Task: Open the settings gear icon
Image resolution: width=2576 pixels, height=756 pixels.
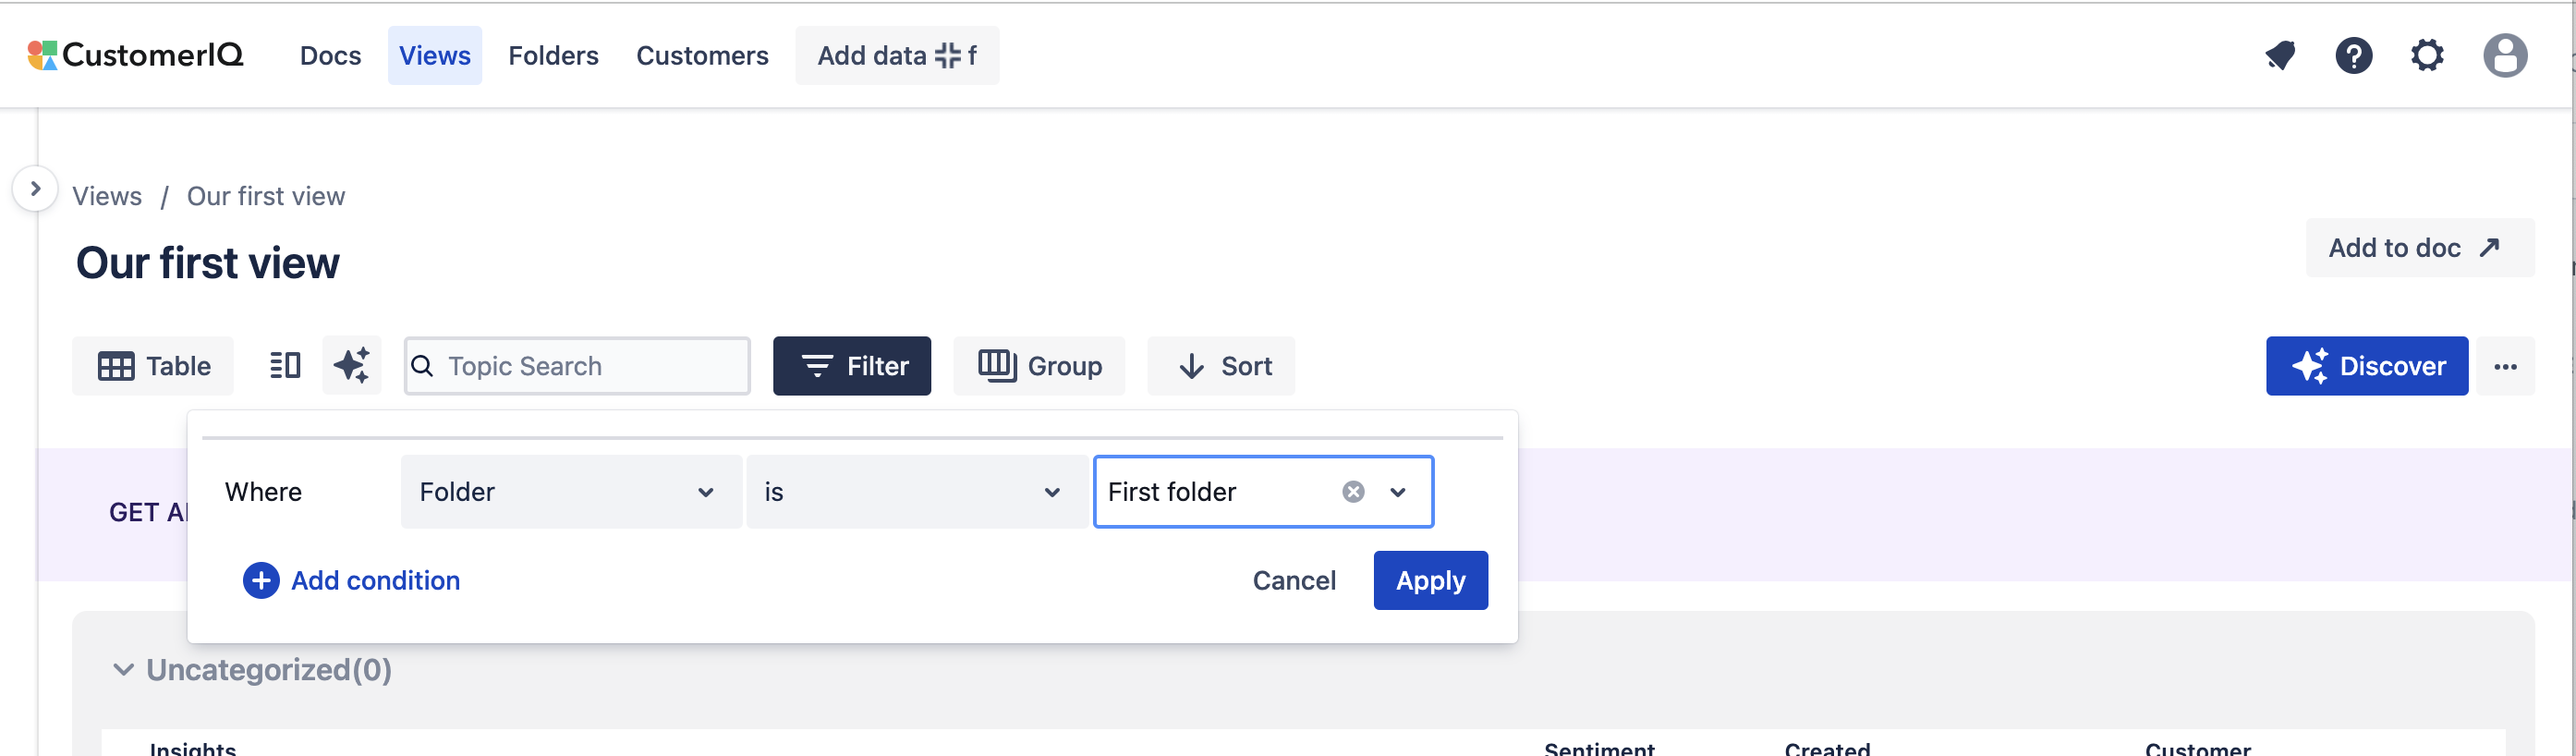Action: (x=2427, y=55)
